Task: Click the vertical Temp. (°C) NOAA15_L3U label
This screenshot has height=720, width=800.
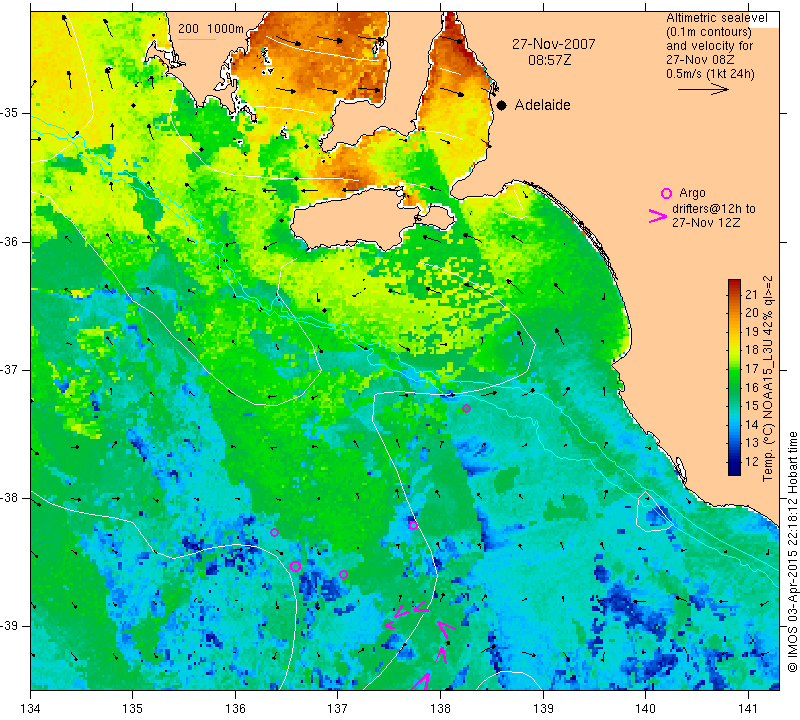Action: click(767, 378)
